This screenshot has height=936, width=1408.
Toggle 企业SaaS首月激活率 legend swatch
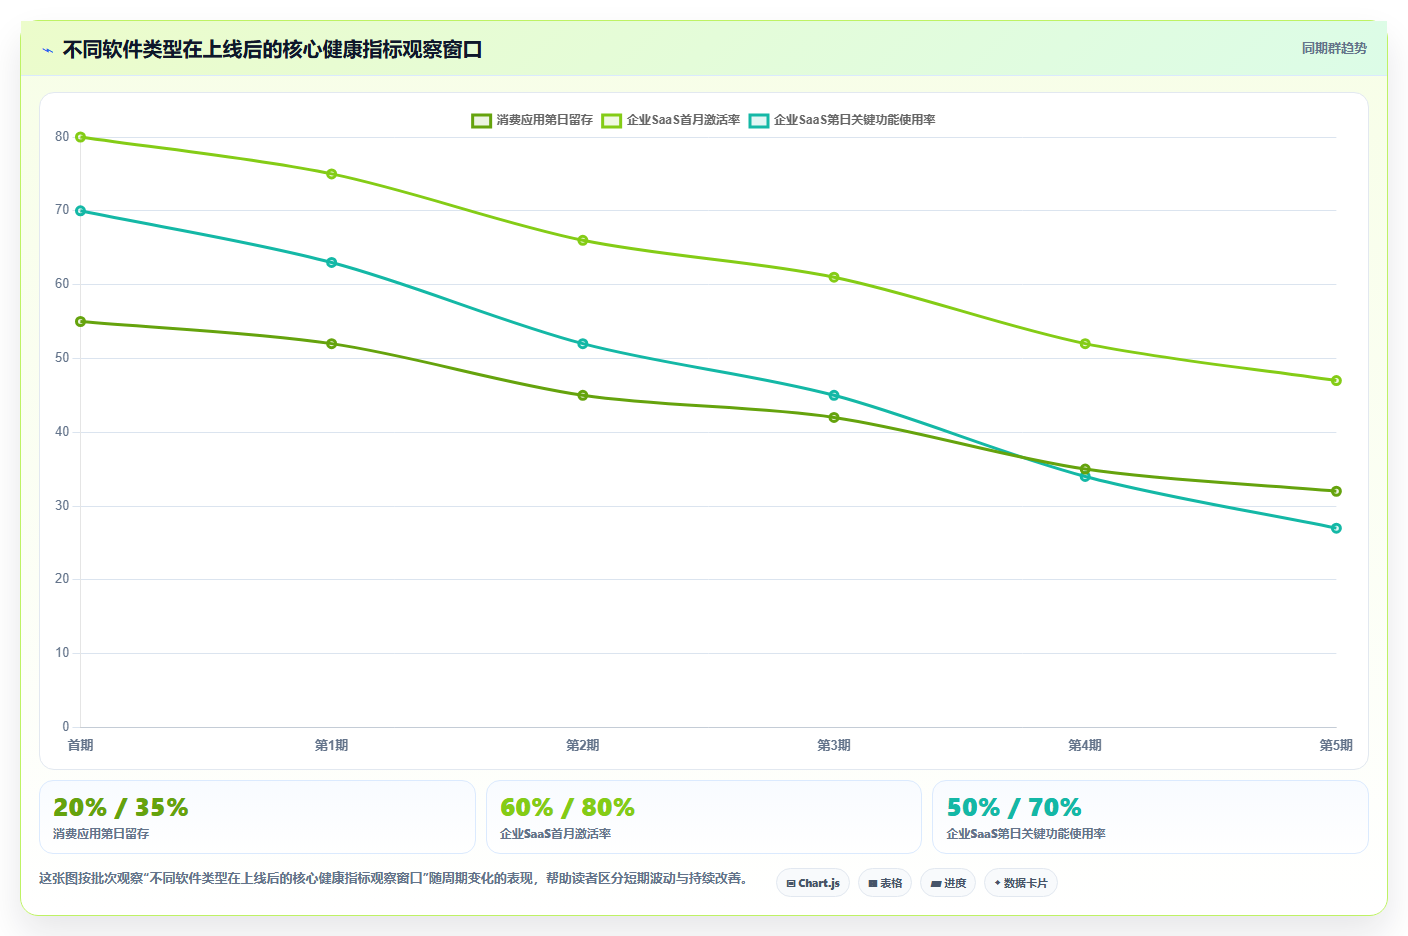coord(612,120)
